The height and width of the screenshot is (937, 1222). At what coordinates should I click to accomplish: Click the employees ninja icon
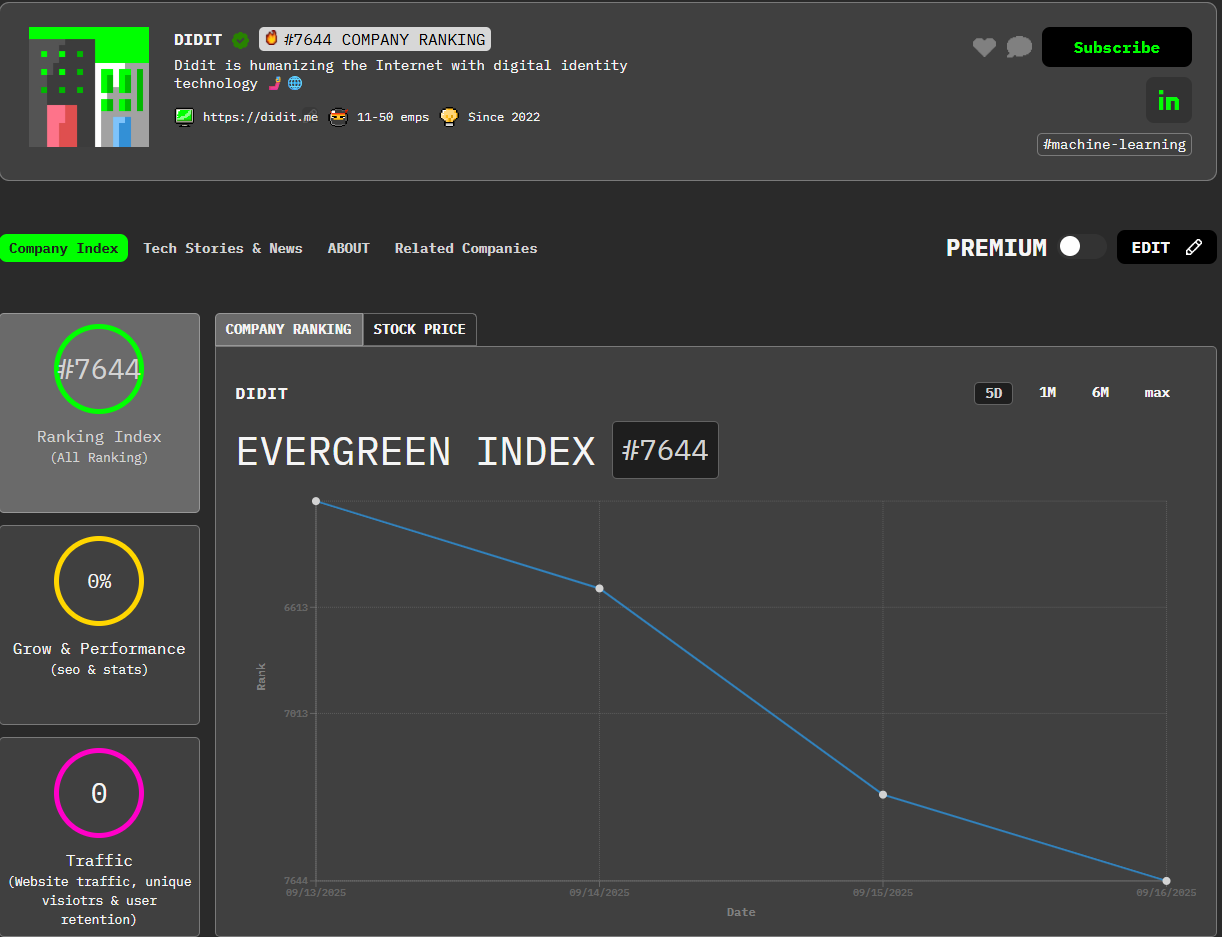pos(339,117)
